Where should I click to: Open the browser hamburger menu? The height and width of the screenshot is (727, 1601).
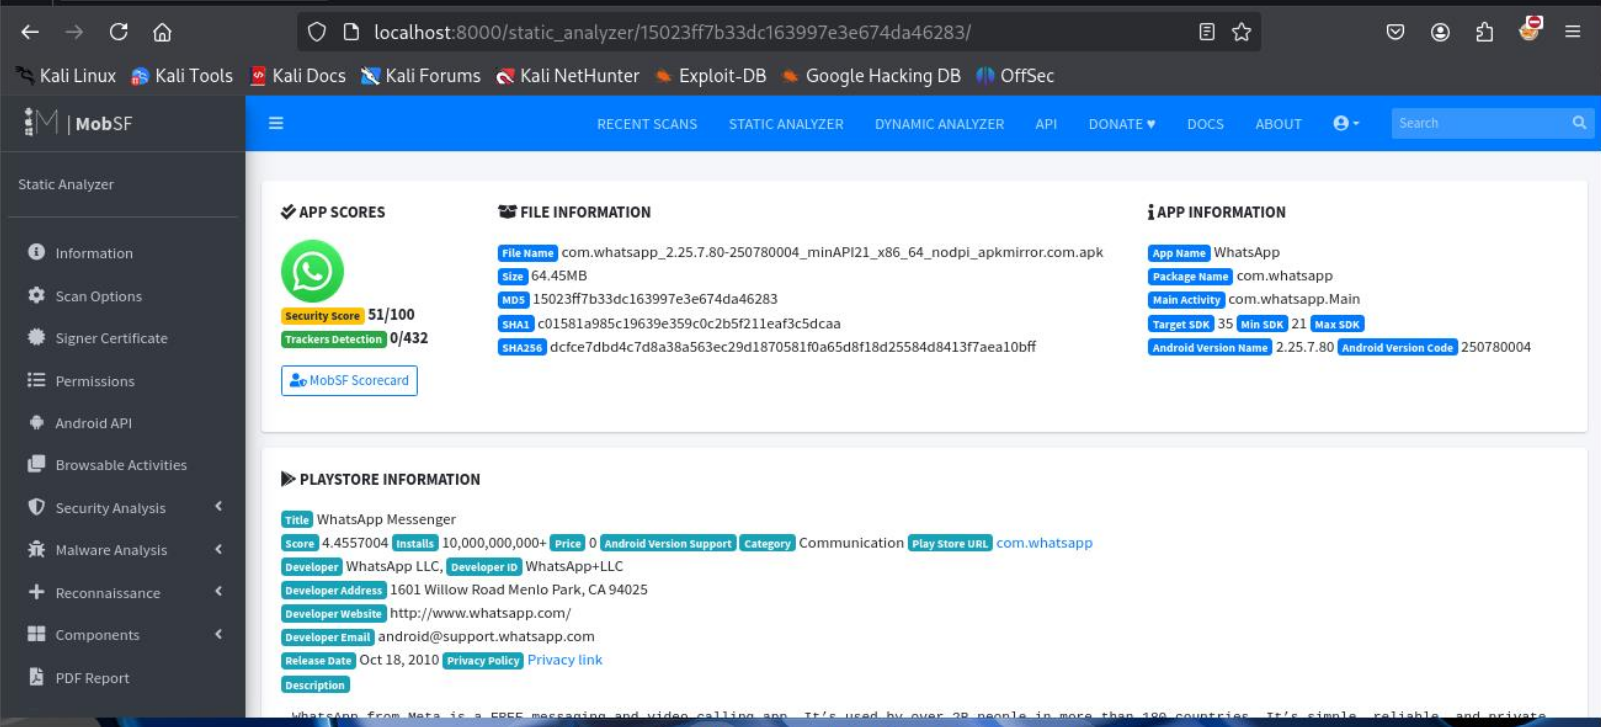pyautogui.click(x=1572, y=32)
